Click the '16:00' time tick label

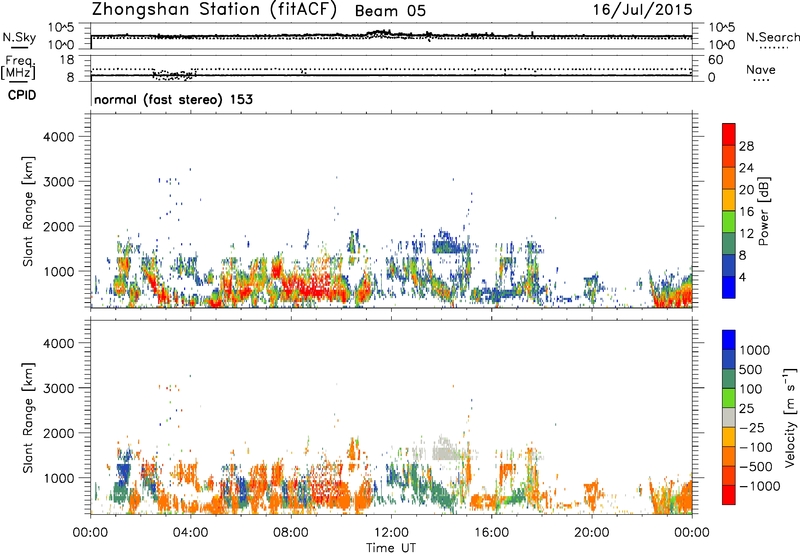(x=491, y=533)
